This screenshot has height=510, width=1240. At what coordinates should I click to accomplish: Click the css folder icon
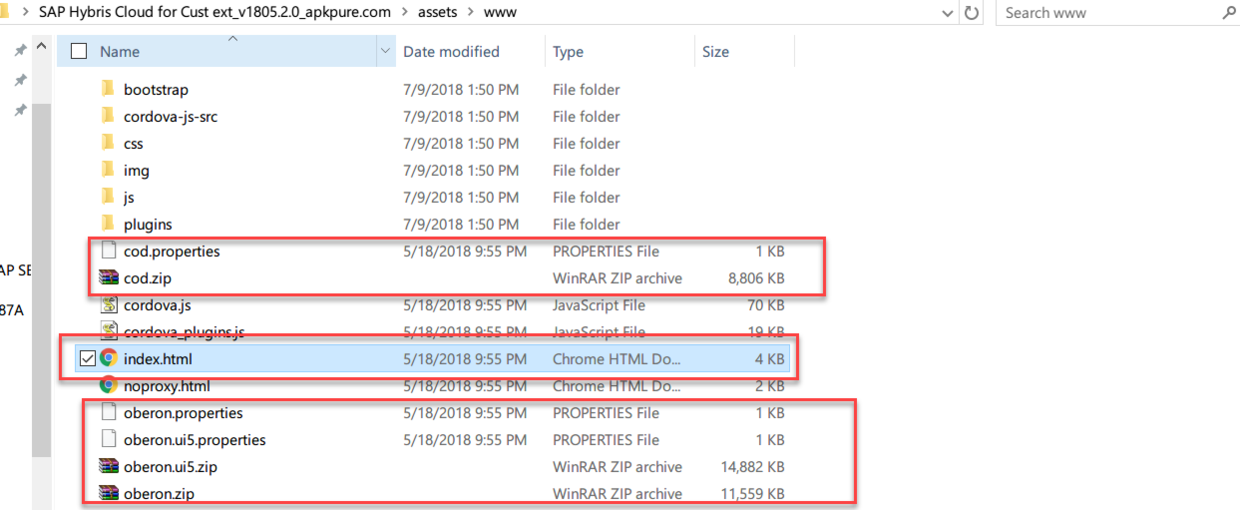(x=108, y=143)
